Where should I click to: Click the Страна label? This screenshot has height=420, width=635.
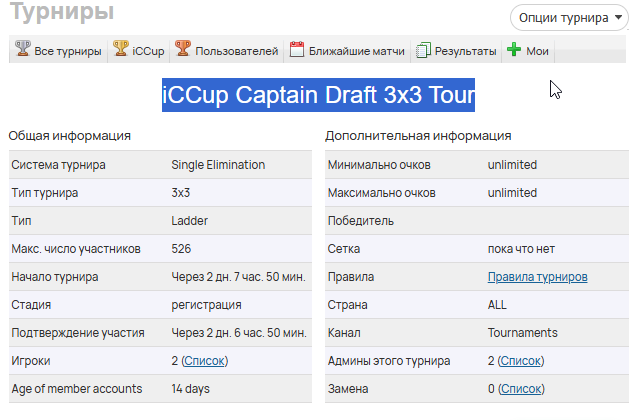click(347, 305)
